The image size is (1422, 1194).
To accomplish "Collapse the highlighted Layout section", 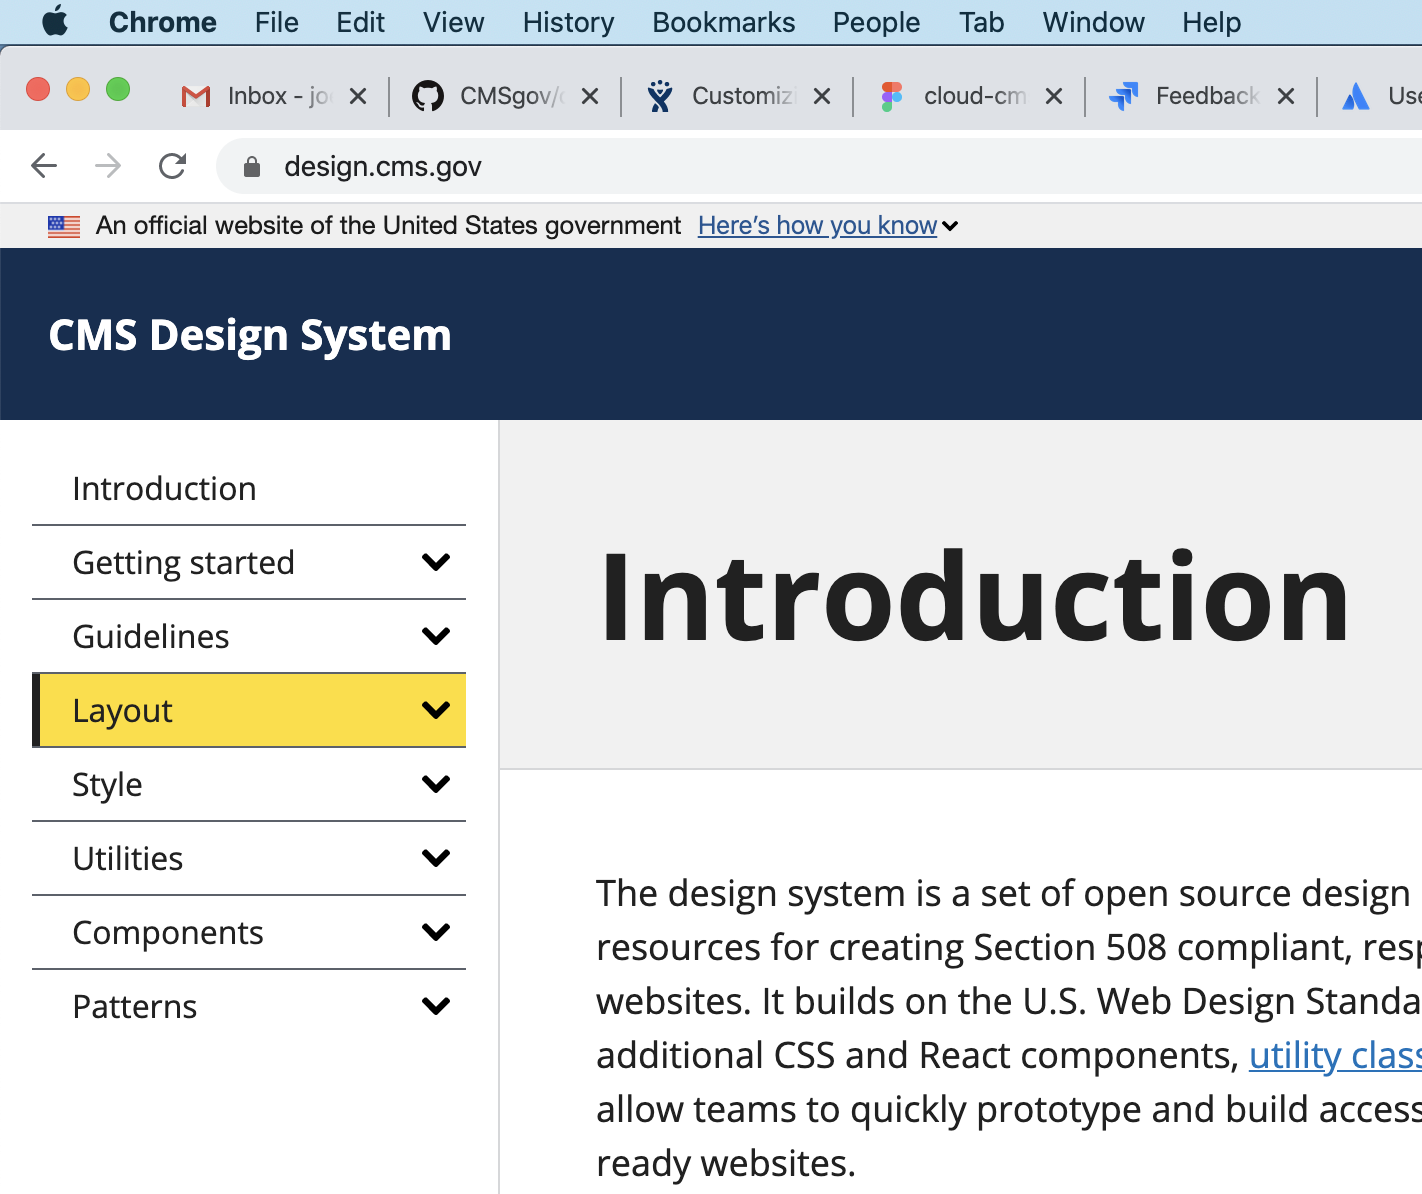I will [x=435, y=709].
